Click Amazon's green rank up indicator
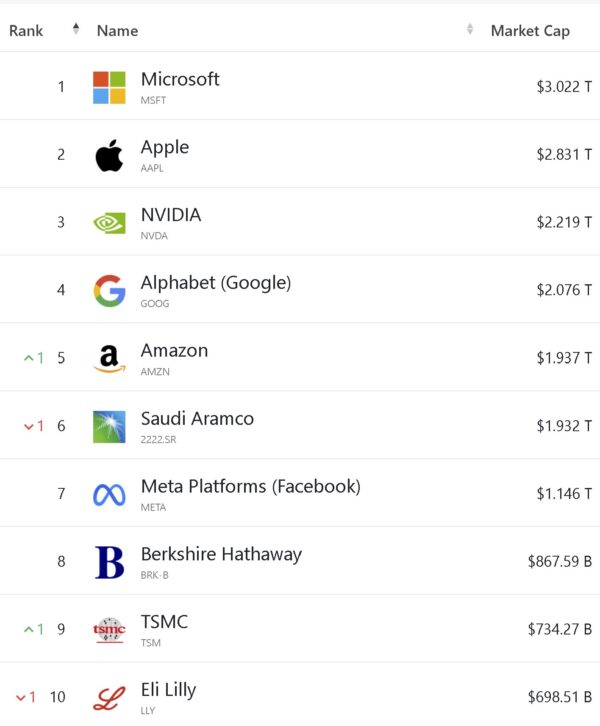This screenshot has height=726, width=600. click(x=34, y=358)
